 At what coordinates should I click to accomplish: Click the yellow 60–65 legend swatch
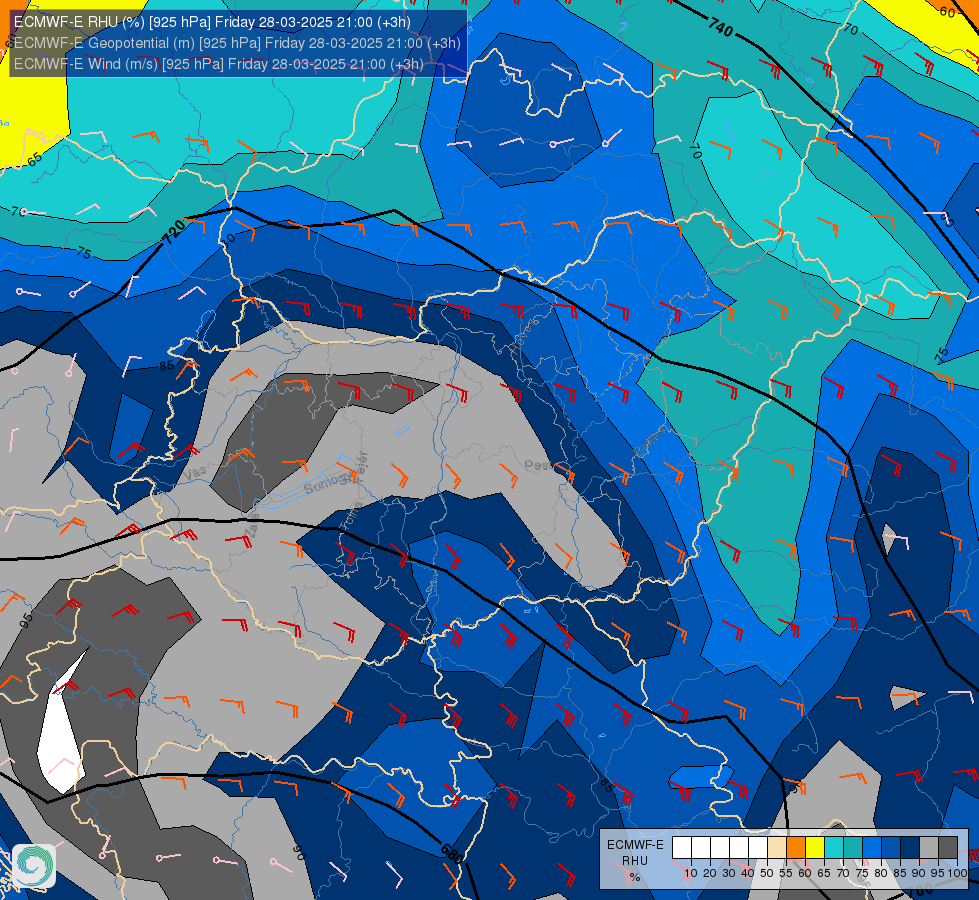click(x=815, y=848)
